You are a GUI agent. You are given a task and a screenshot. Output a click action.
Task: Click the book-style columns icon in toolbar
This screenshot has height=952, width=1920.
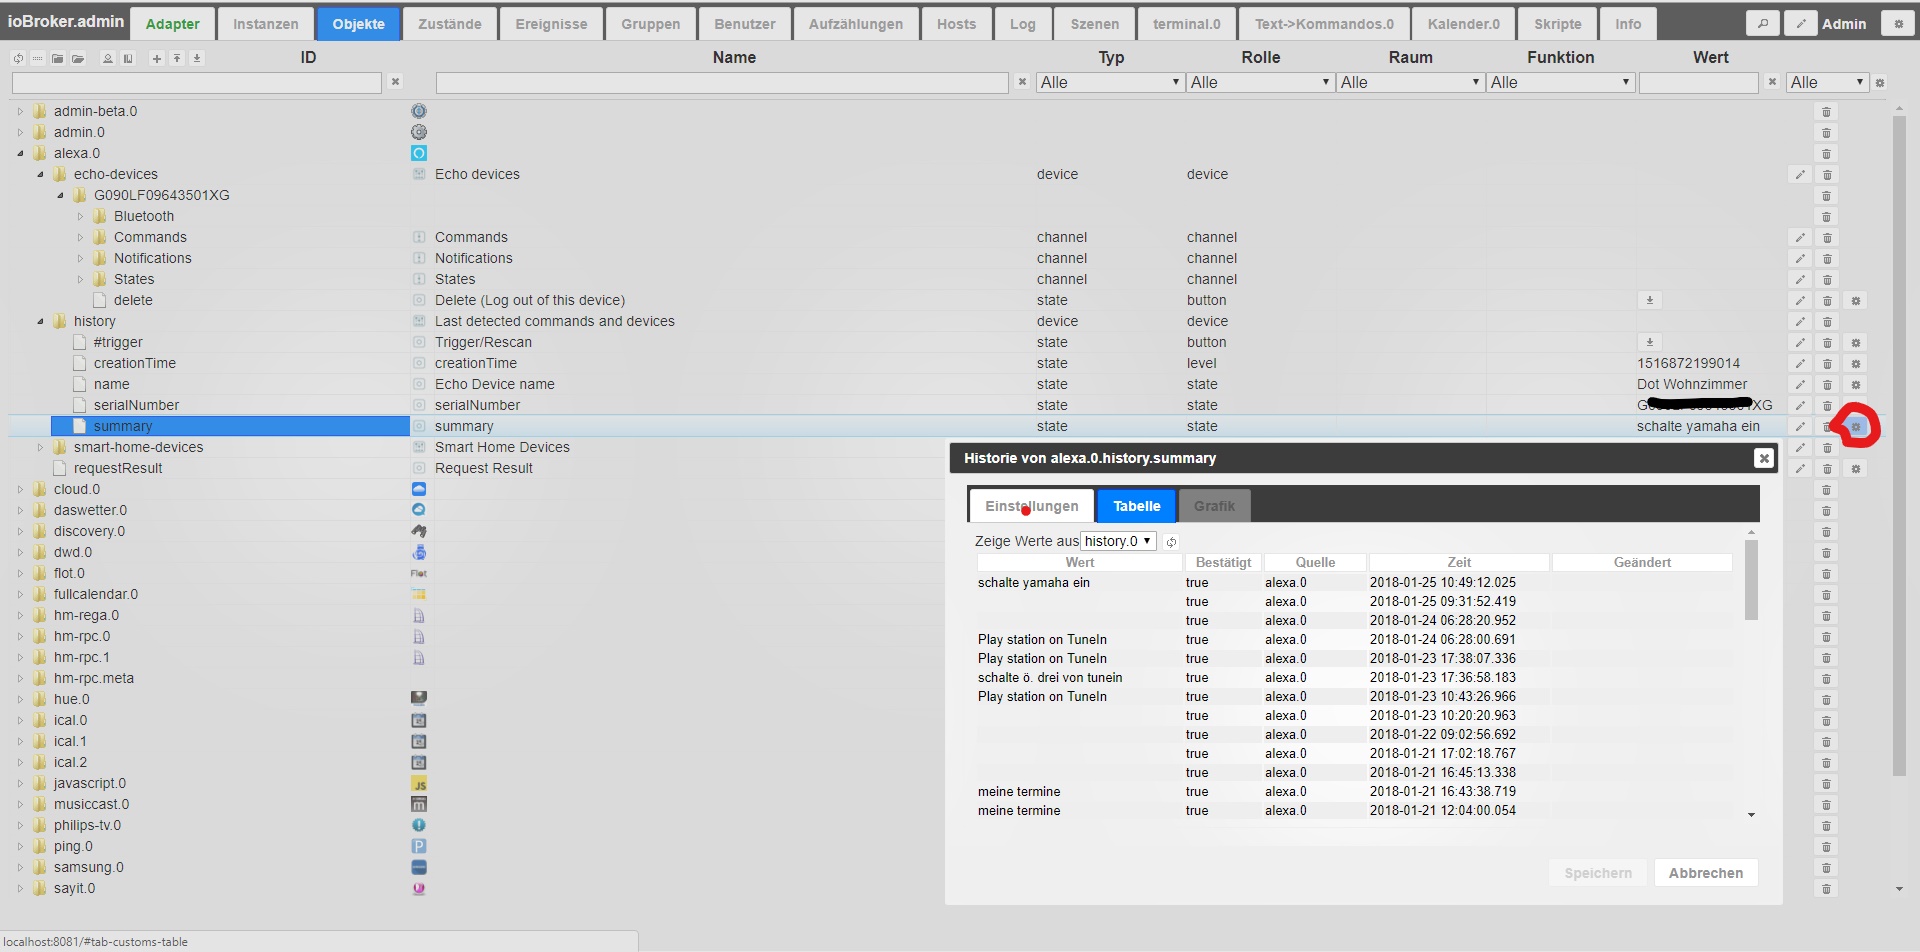point(128,59)
